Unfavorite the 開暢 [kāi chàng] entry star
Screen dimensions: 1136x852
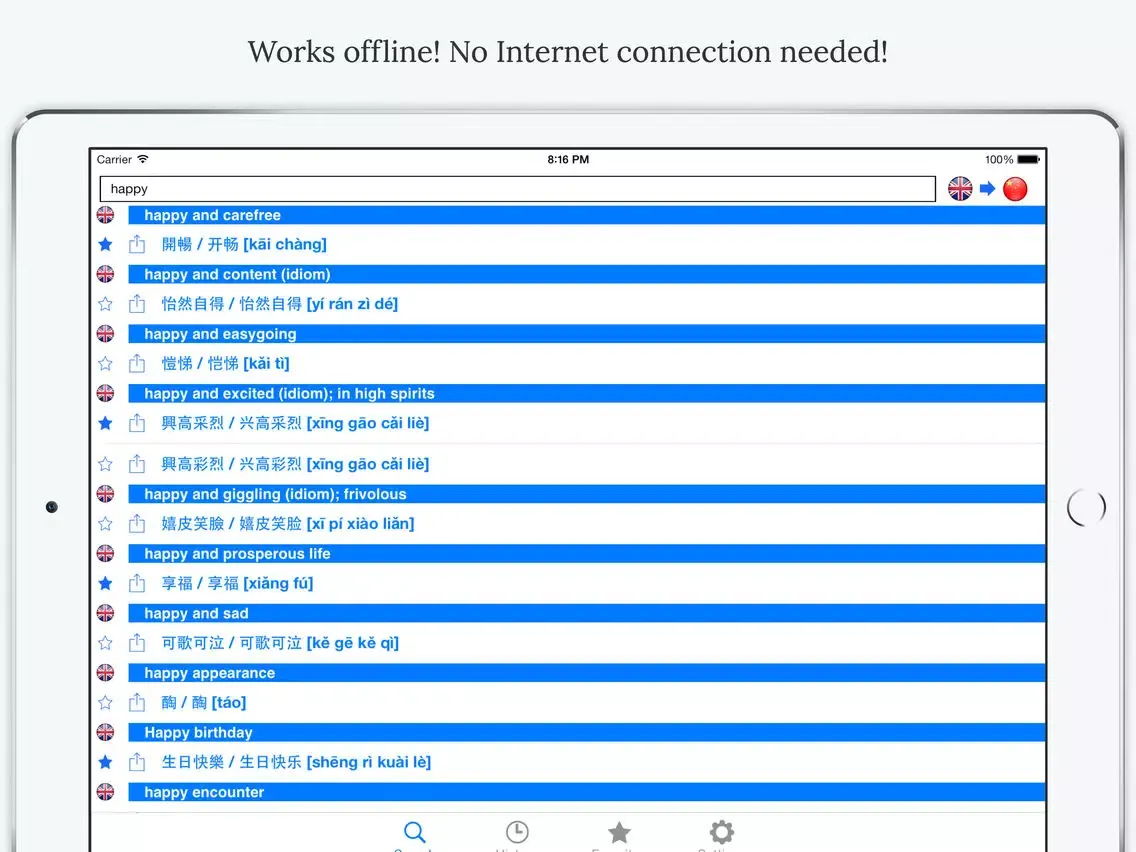[x=105, y=245]
